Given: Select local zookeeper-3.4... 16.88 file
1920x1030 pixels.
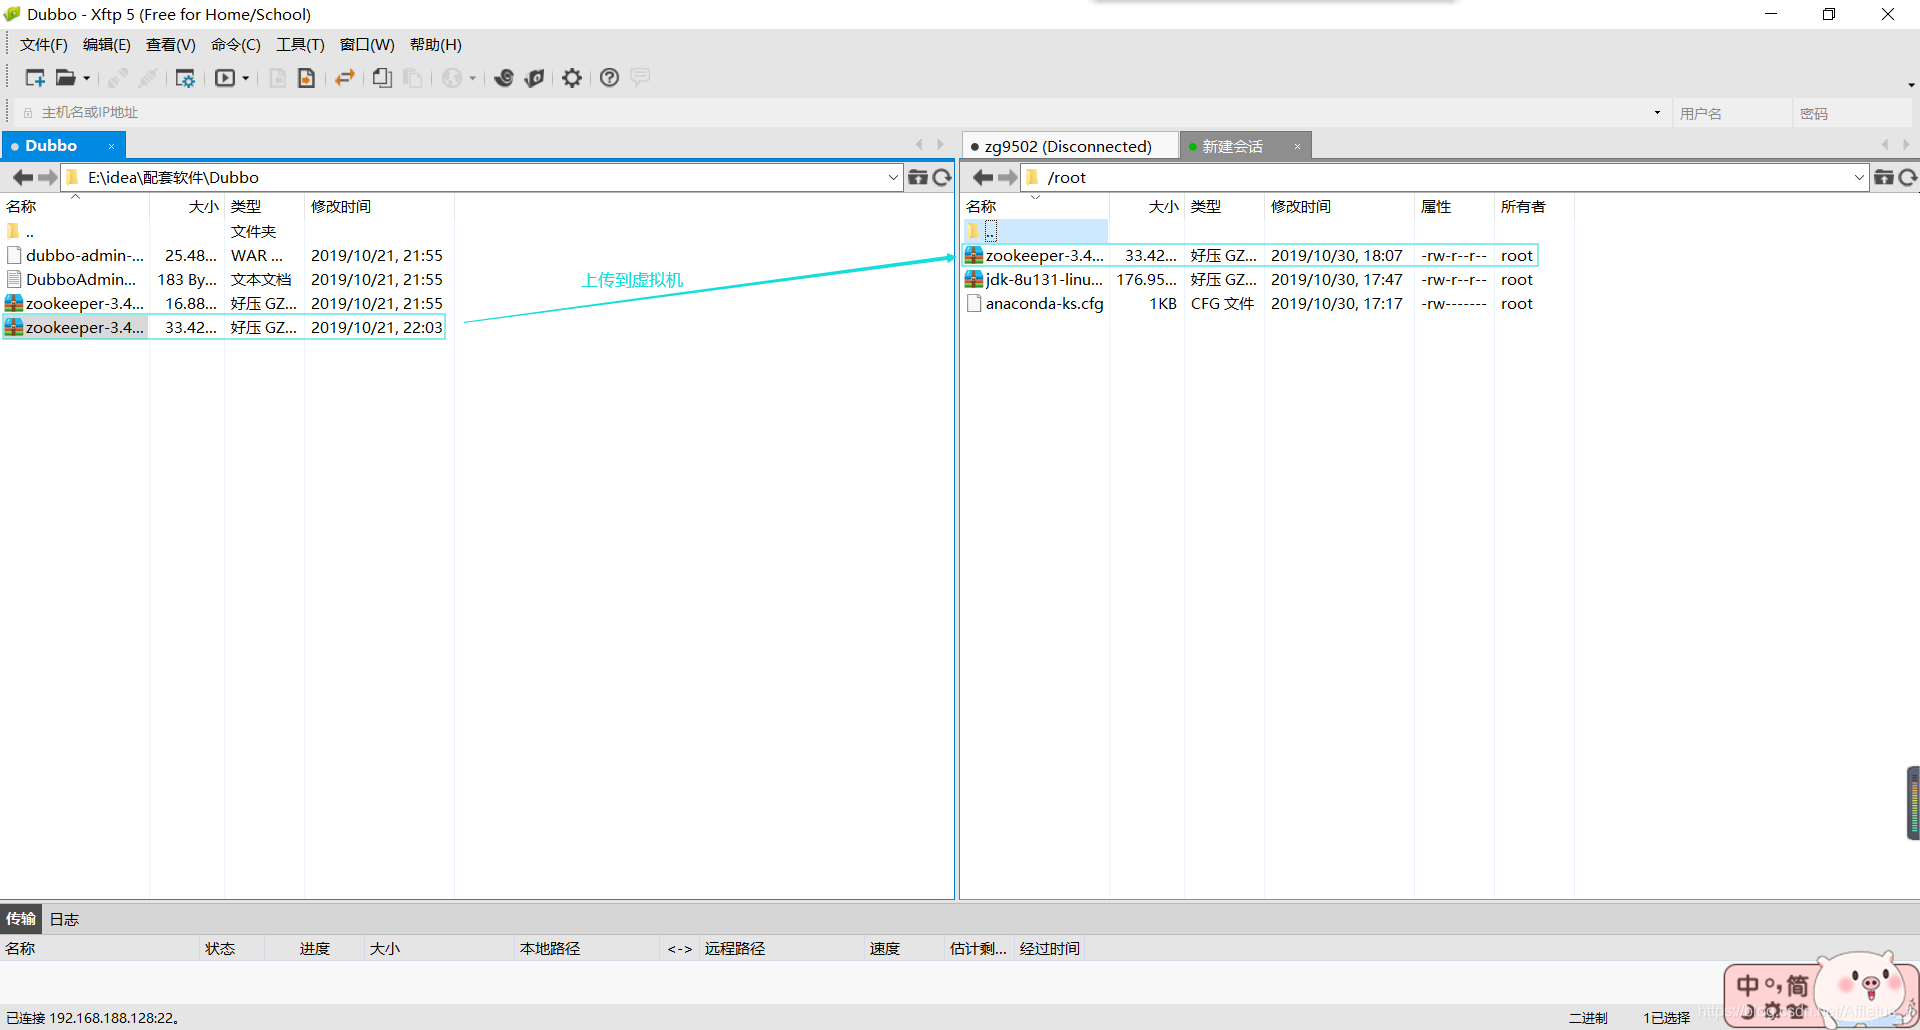Looking at the screenshot, I should pyautogui.click(x=224, y=304).
